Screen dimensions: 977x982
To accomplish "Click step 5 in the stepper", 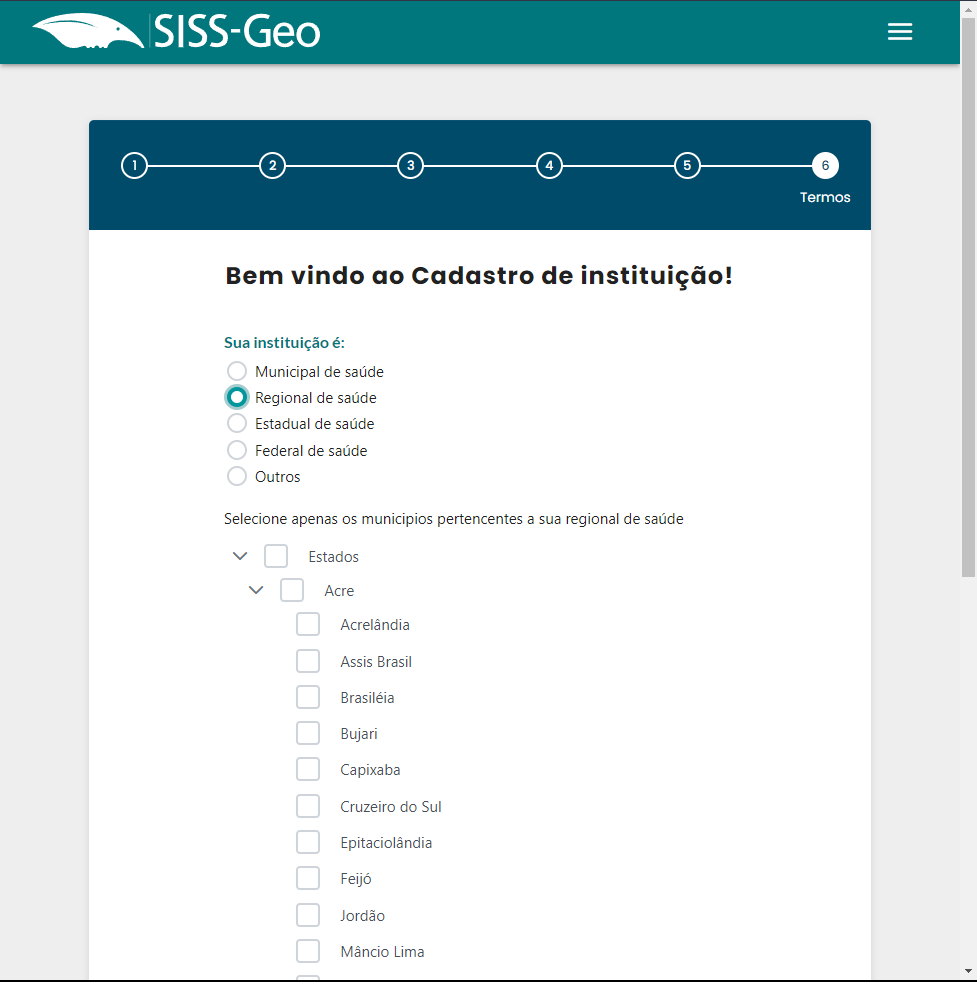I will pyautogui.click(x=686, y=166).
